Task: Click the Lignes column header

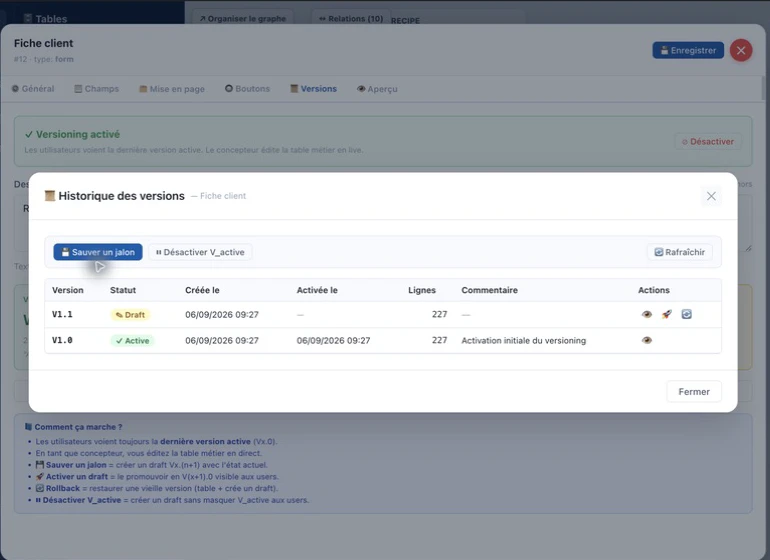Action: [x=422, y=290]
